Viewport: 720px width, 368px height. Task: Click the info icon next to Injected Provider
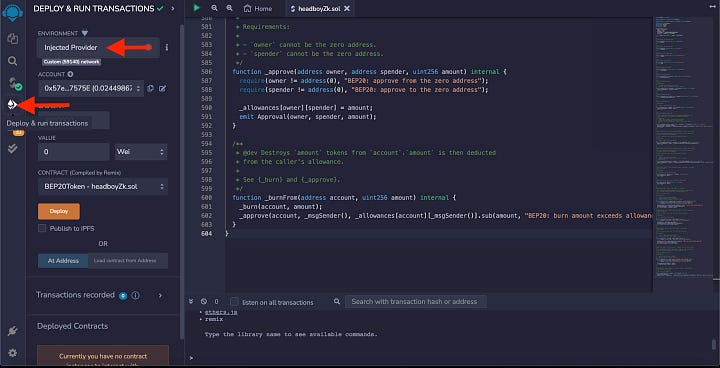[x=167, y=47]
